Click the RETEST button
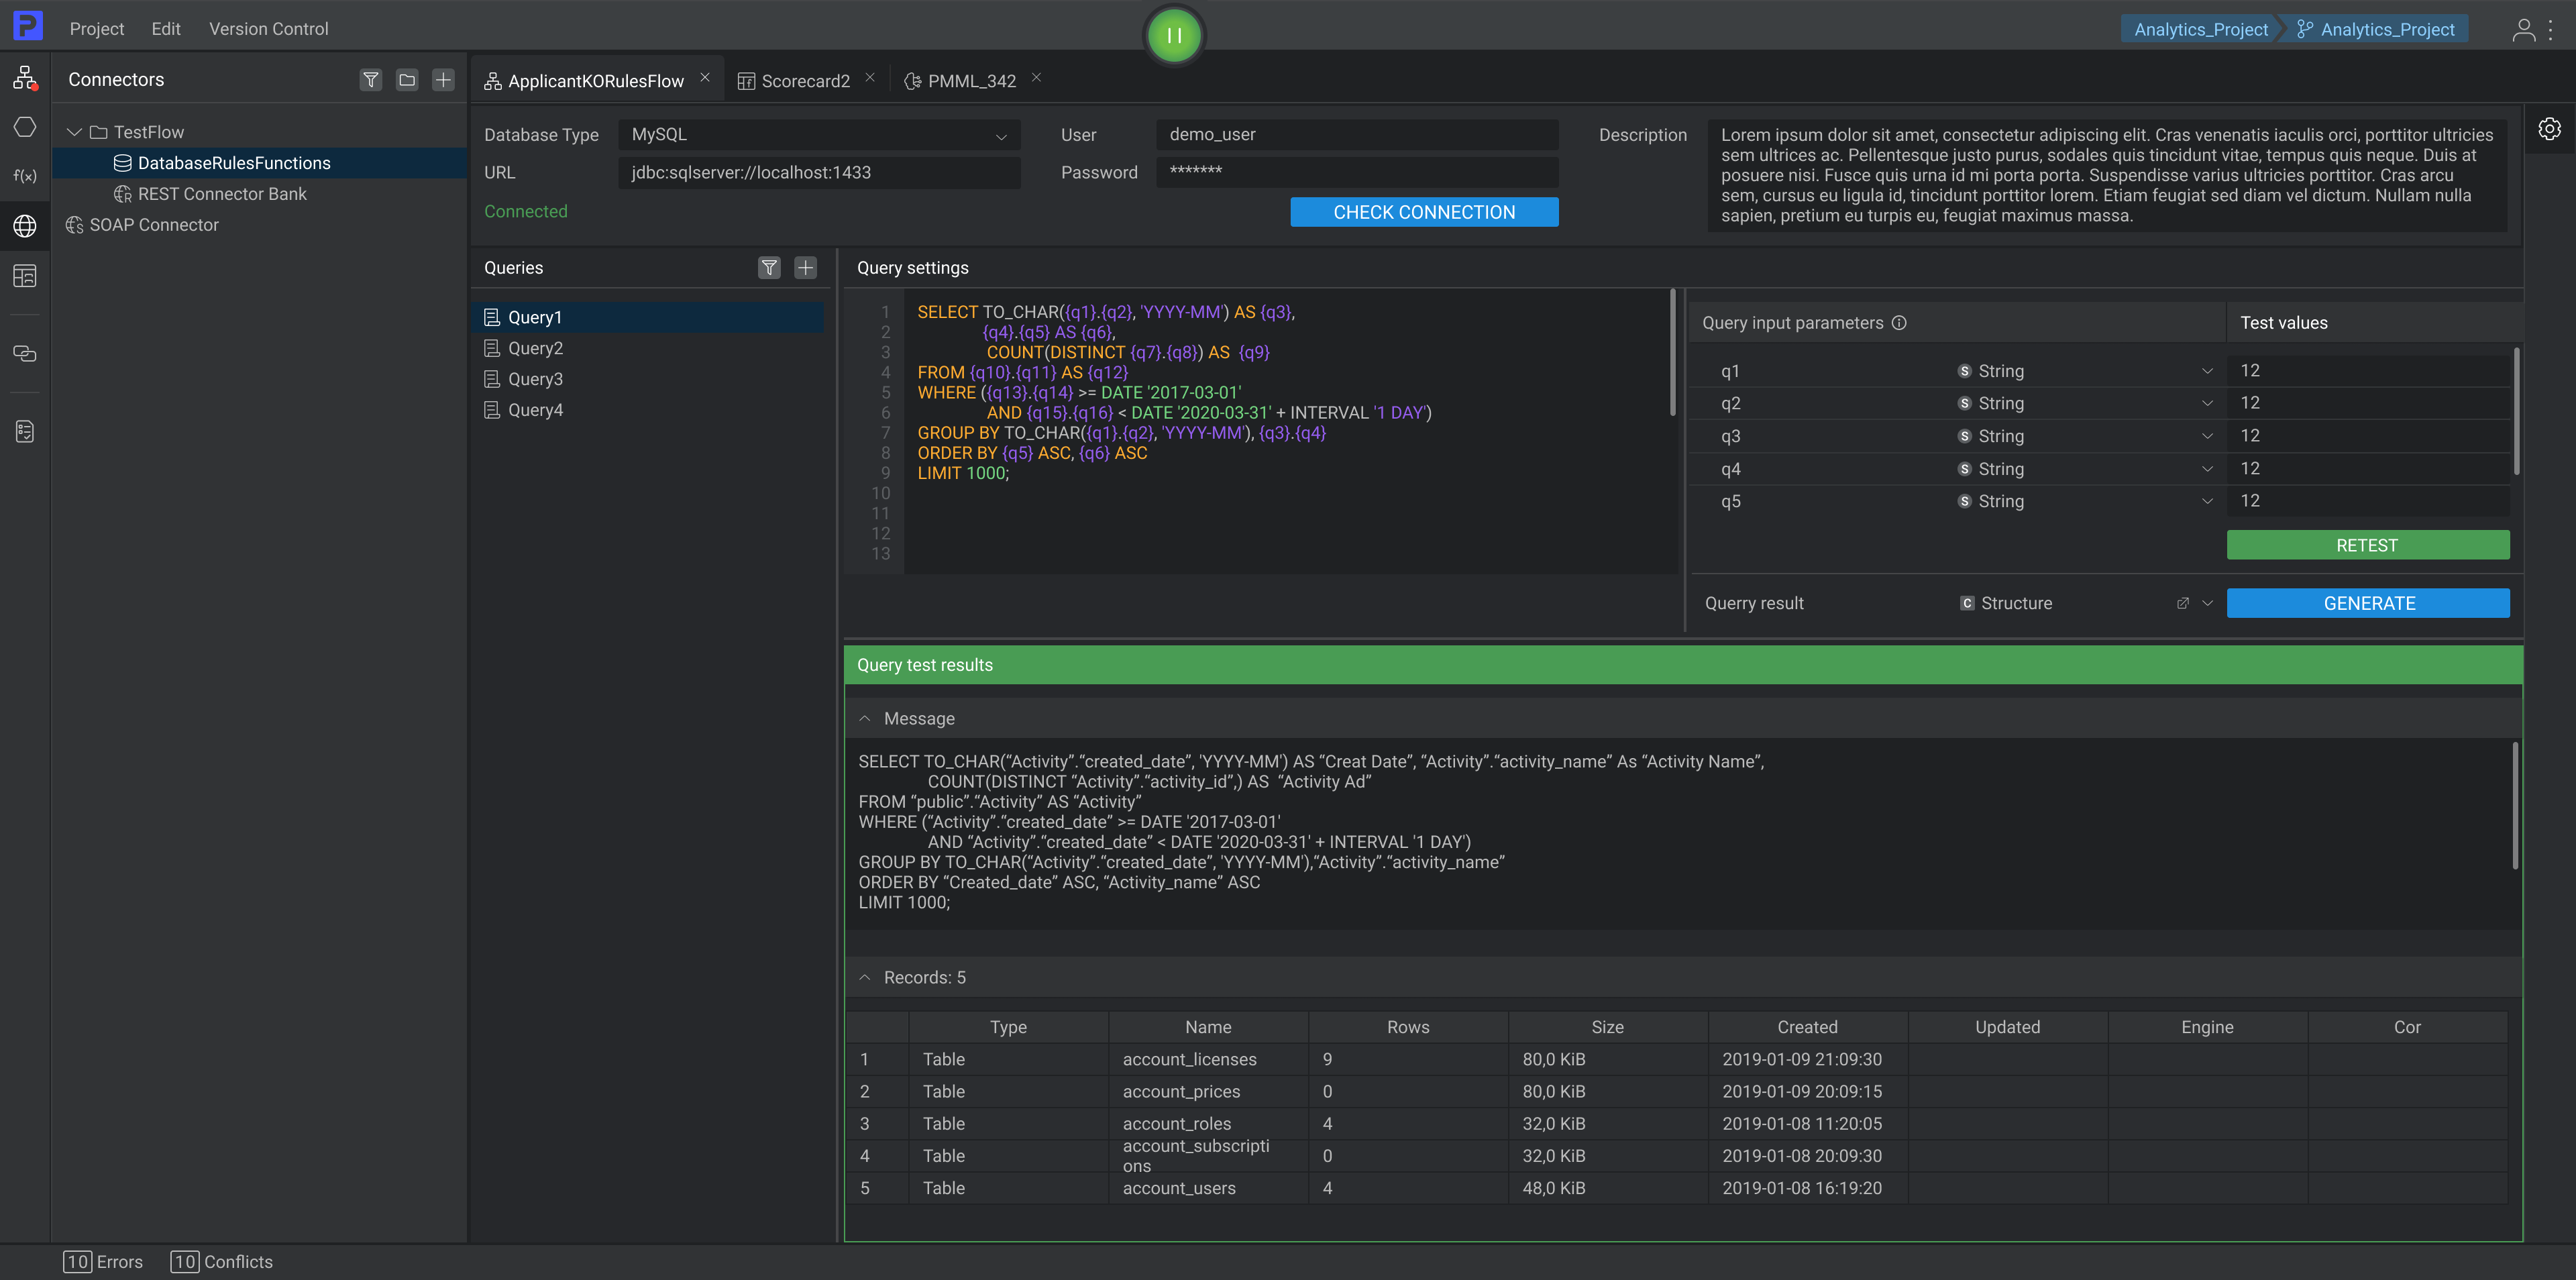Screen dimensions: 2576x1280 coord(2367,545)
